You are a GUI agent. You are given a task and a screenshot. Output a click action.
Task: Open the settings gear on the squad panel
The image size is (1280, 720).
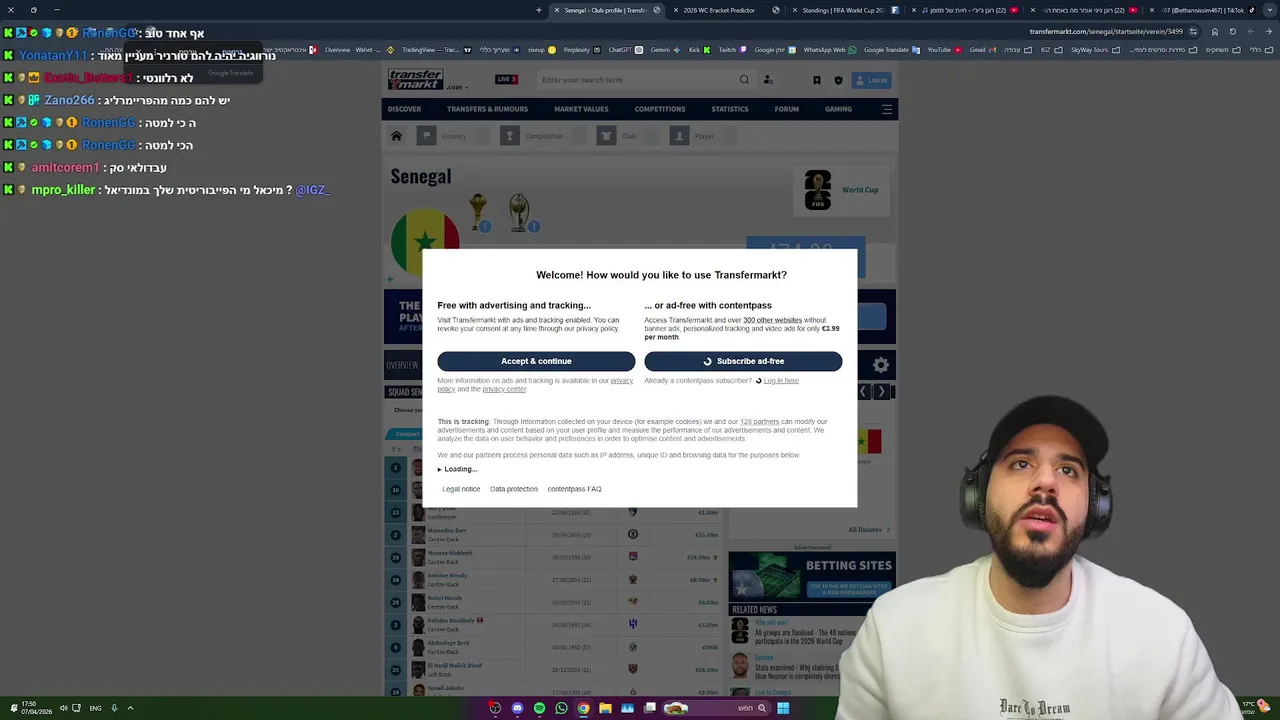click(x=881, y=365)
